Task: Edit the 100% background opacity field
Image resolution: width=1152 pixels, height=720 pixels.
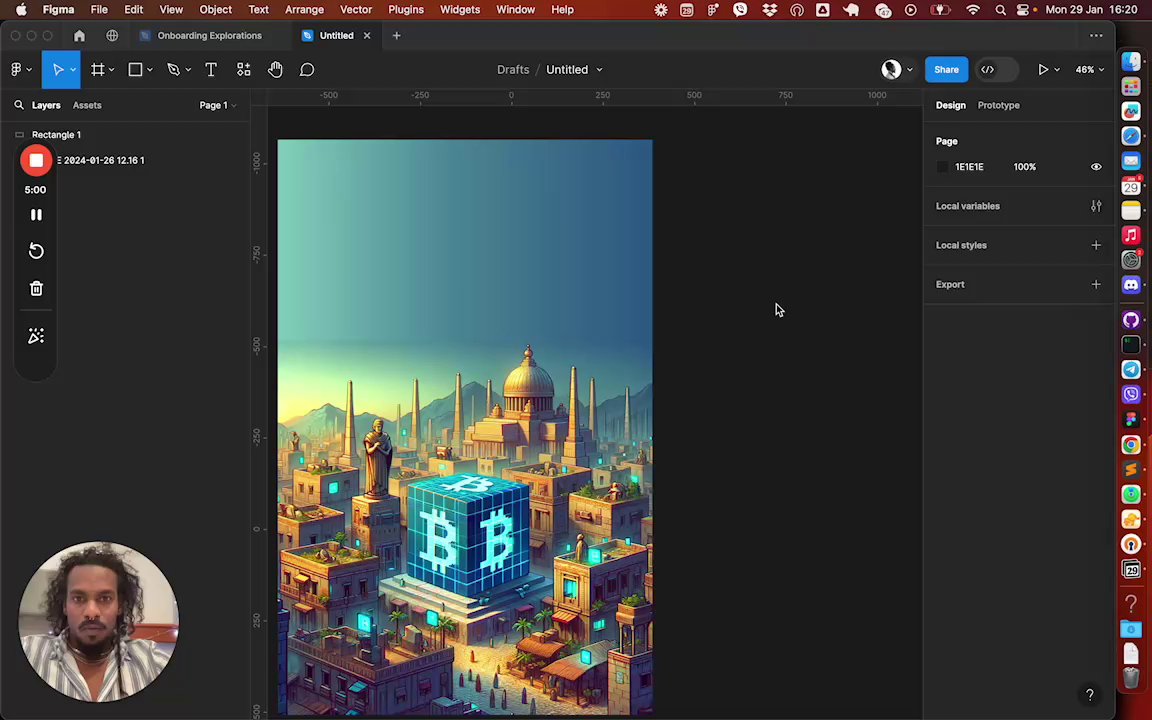Action: 1024,167
